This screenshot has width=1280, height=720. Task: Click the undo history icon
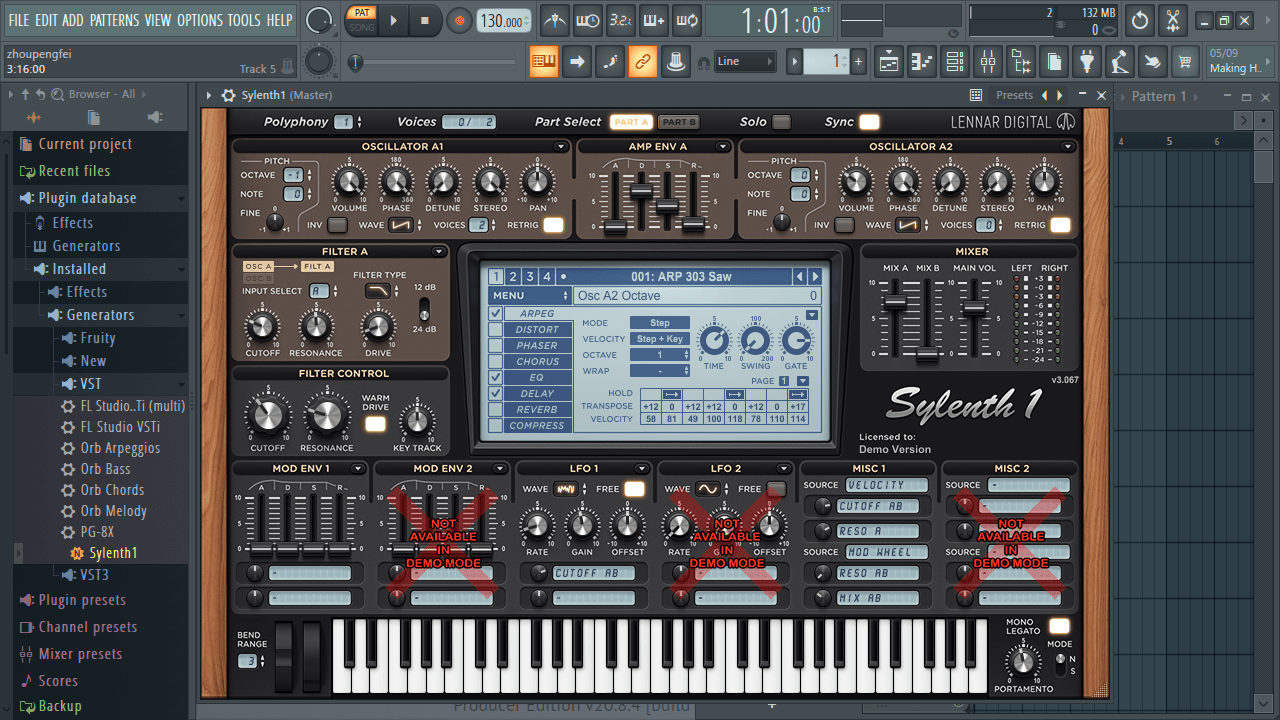click(1140, 20)
